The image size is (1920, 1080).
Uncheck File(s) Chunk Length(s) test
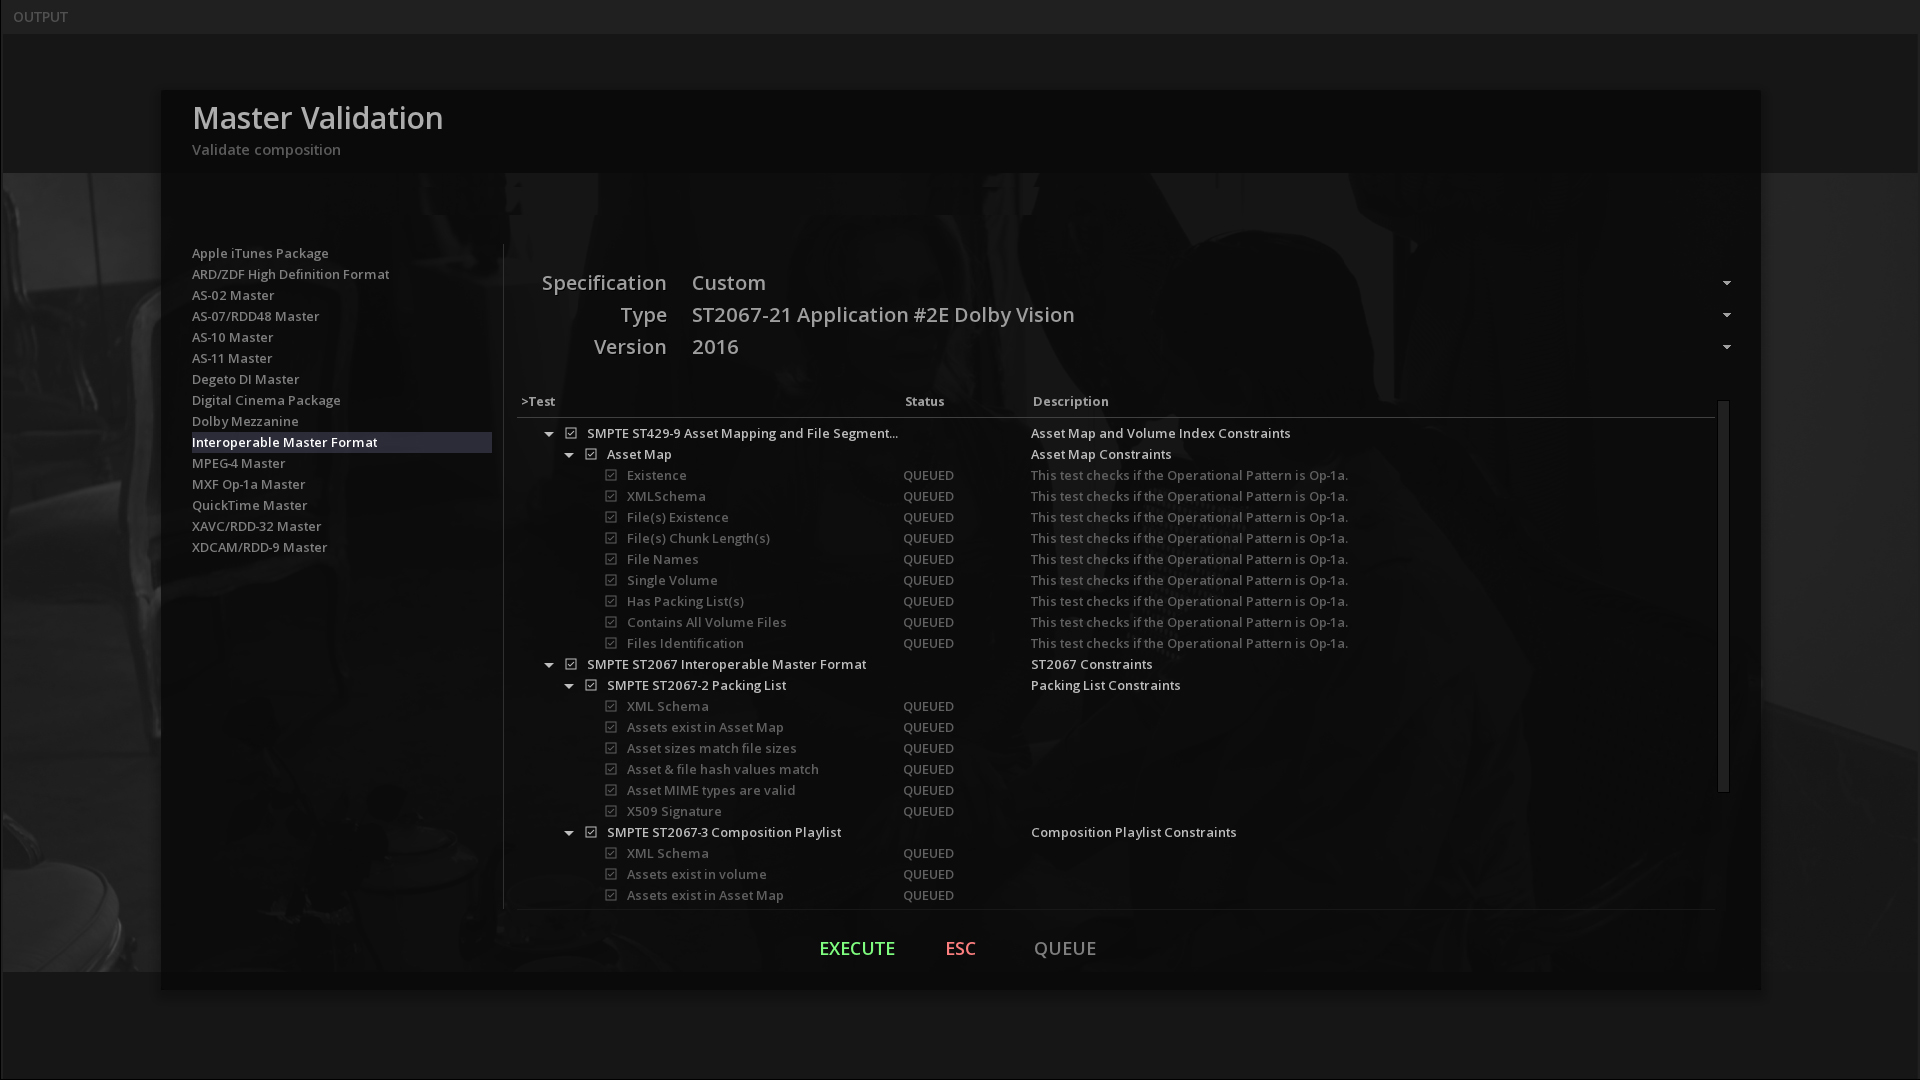(611, 538)
